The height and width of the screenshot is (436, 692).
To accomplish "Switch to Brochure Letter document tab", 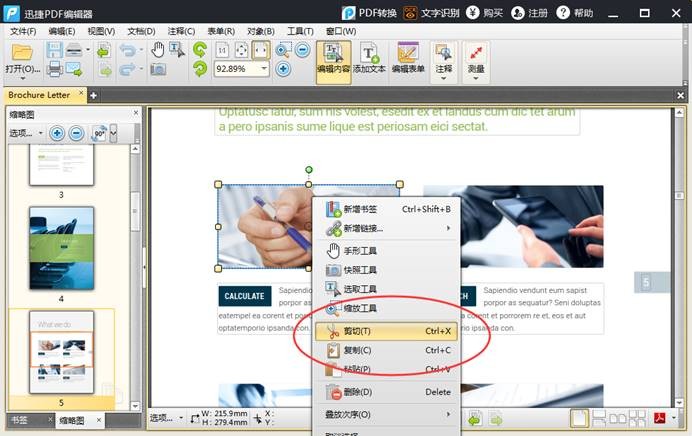I will pos(39,95).
